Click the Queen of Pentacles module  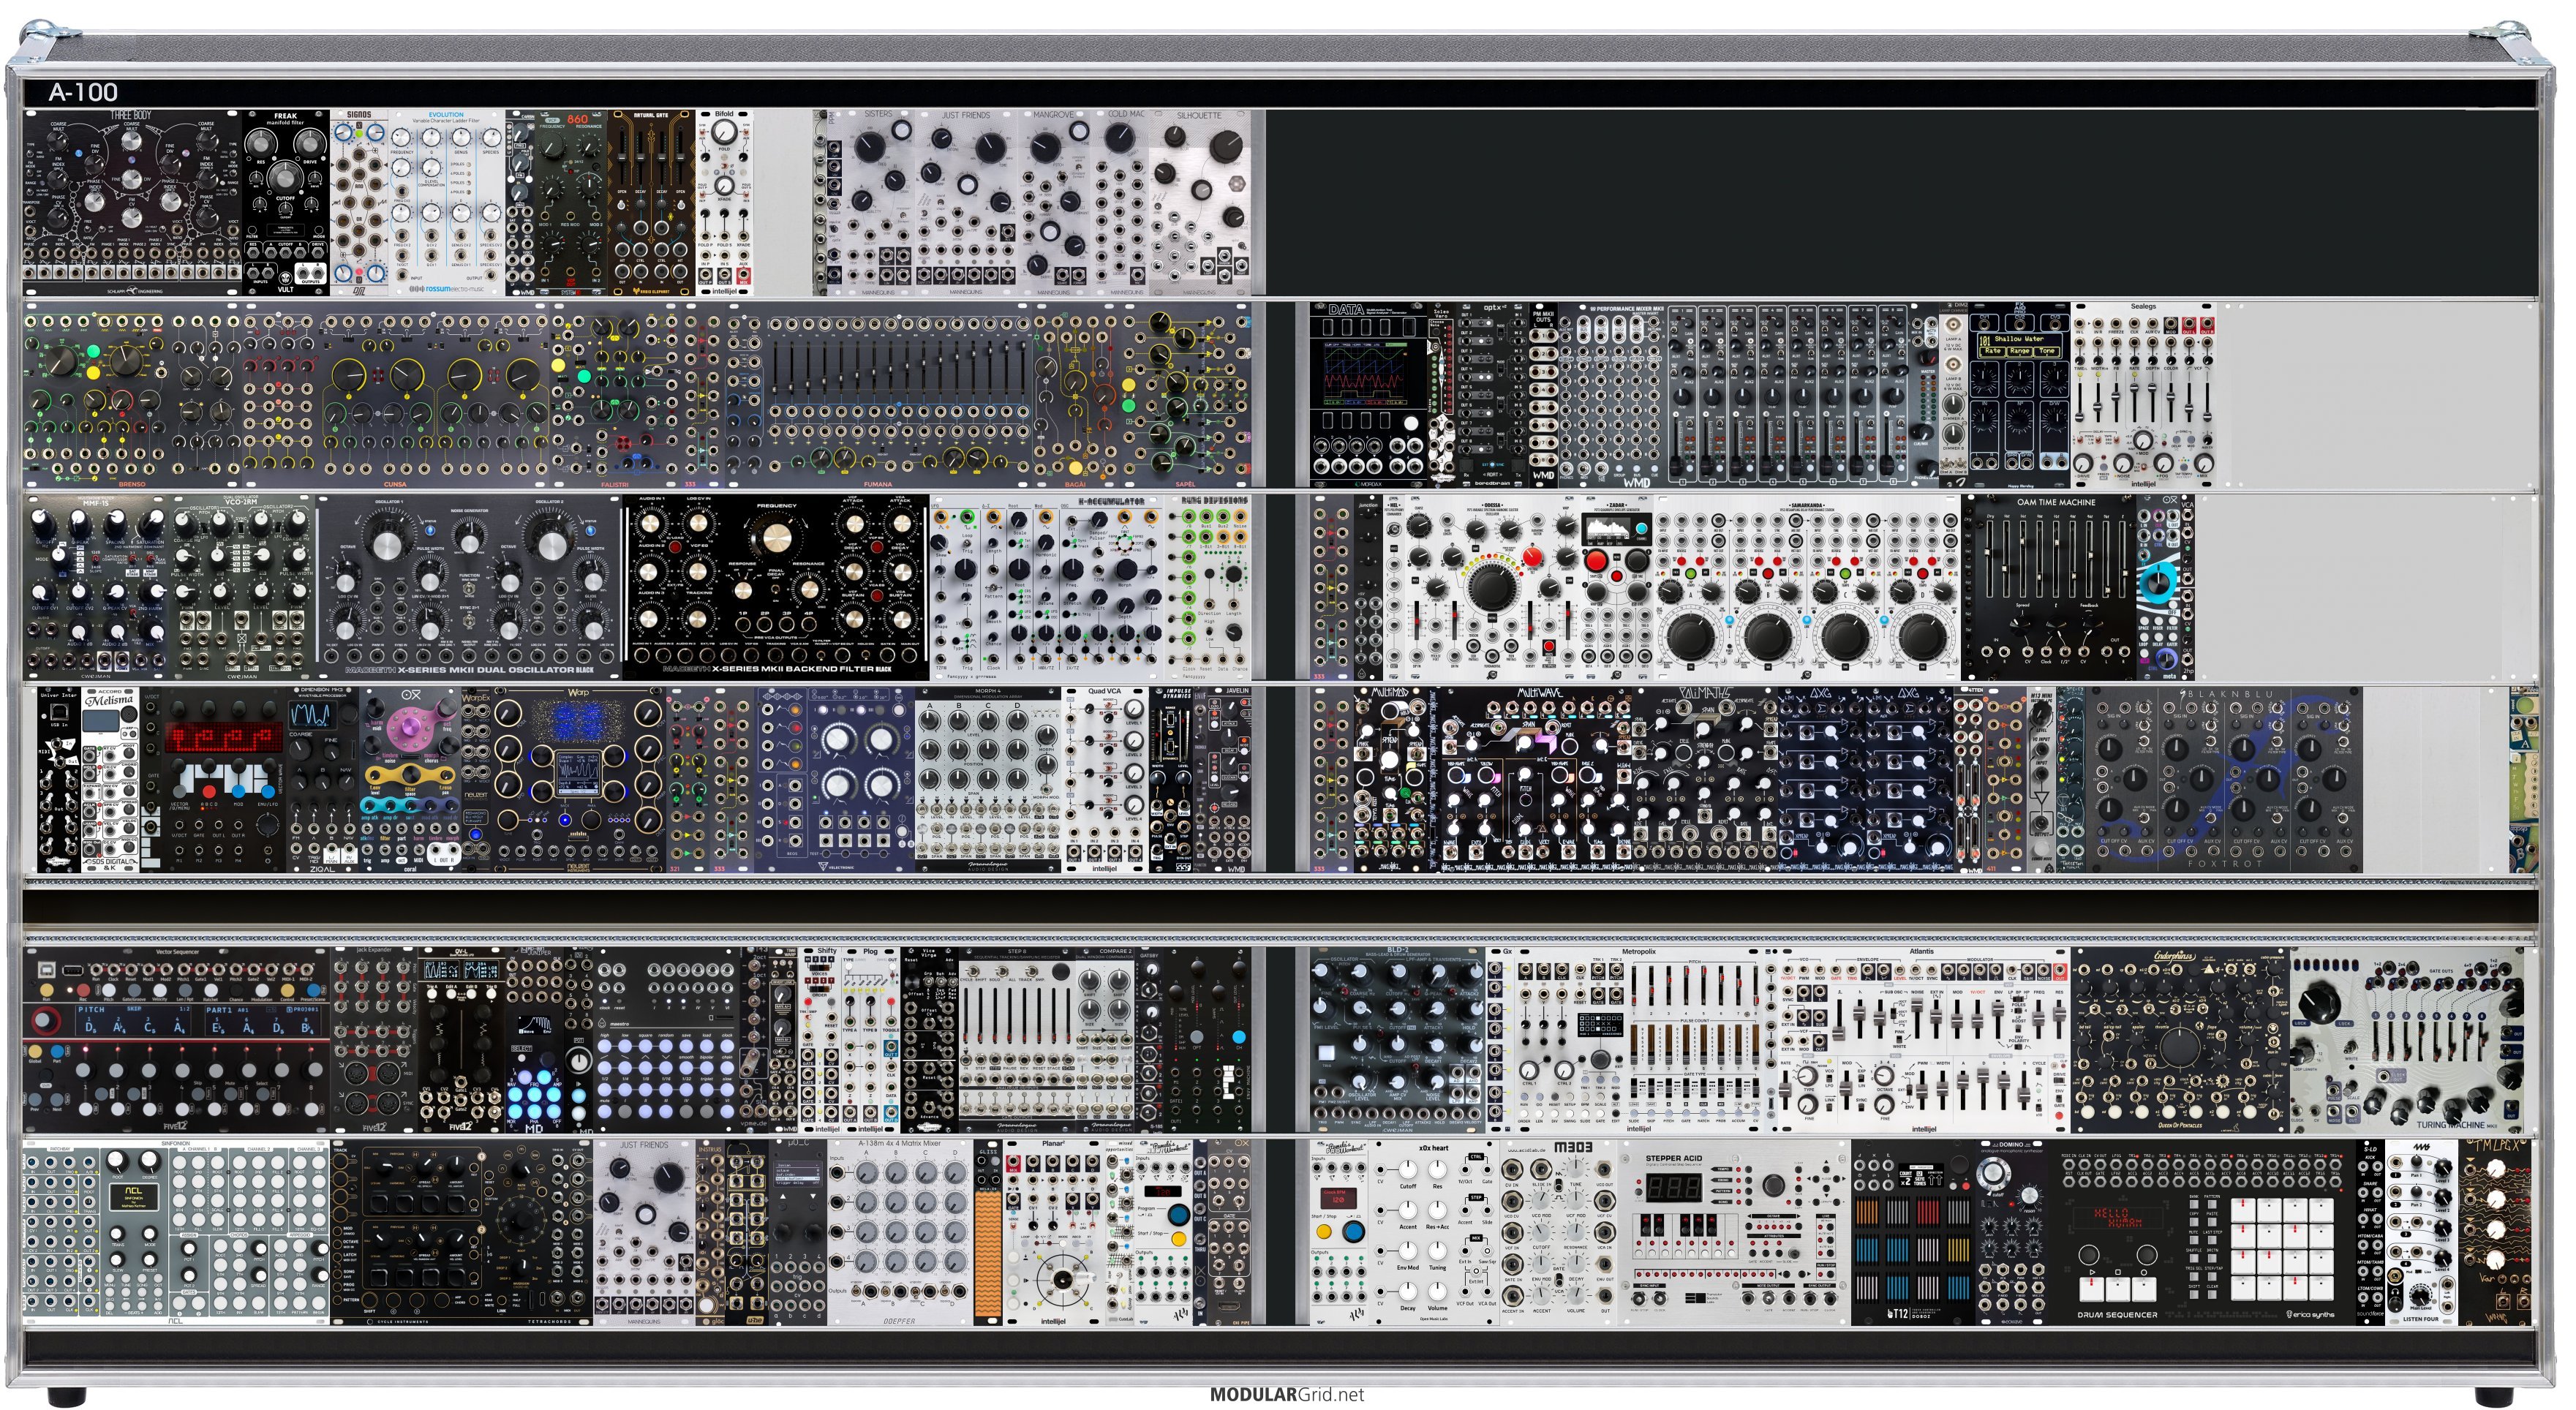click(2180, 1040)
